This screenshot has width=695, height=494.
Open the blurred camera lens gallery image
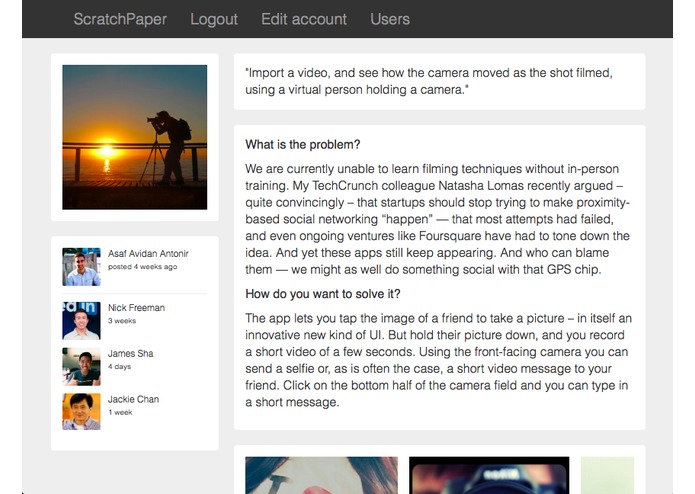pyautogui.click(x=489, y=475)
